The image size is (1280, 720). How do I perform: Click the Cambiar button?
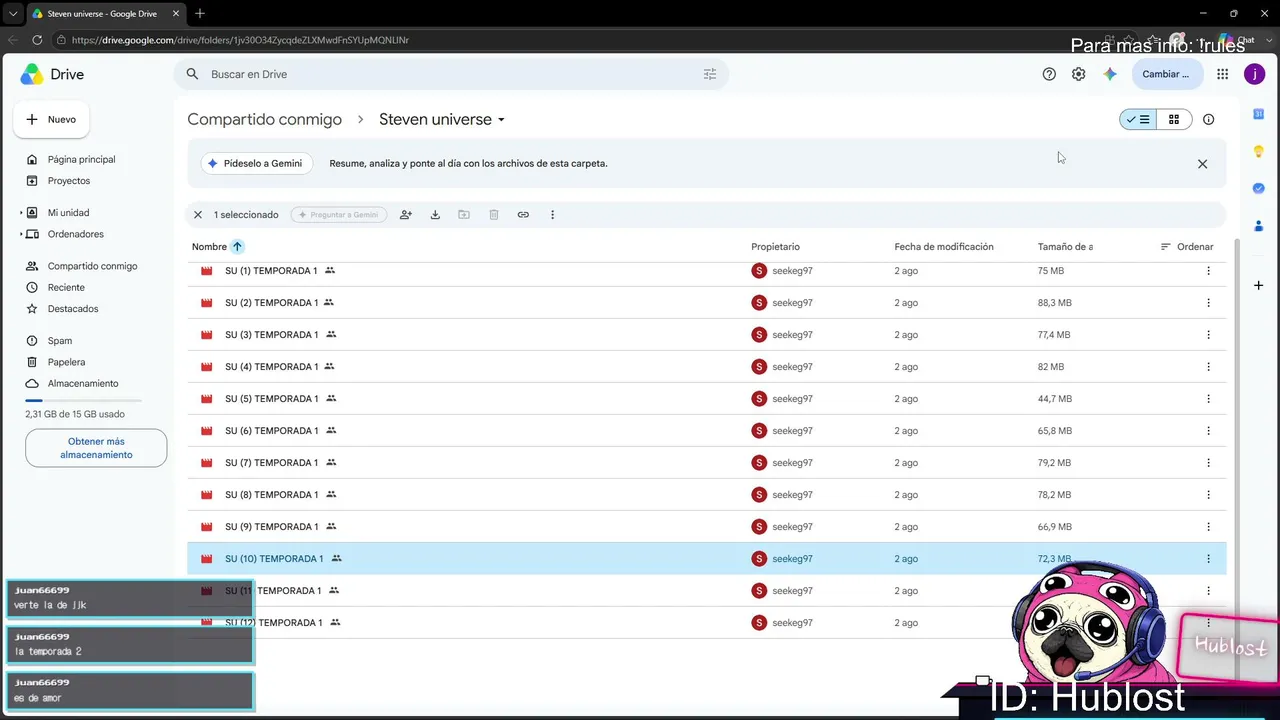1167,74
